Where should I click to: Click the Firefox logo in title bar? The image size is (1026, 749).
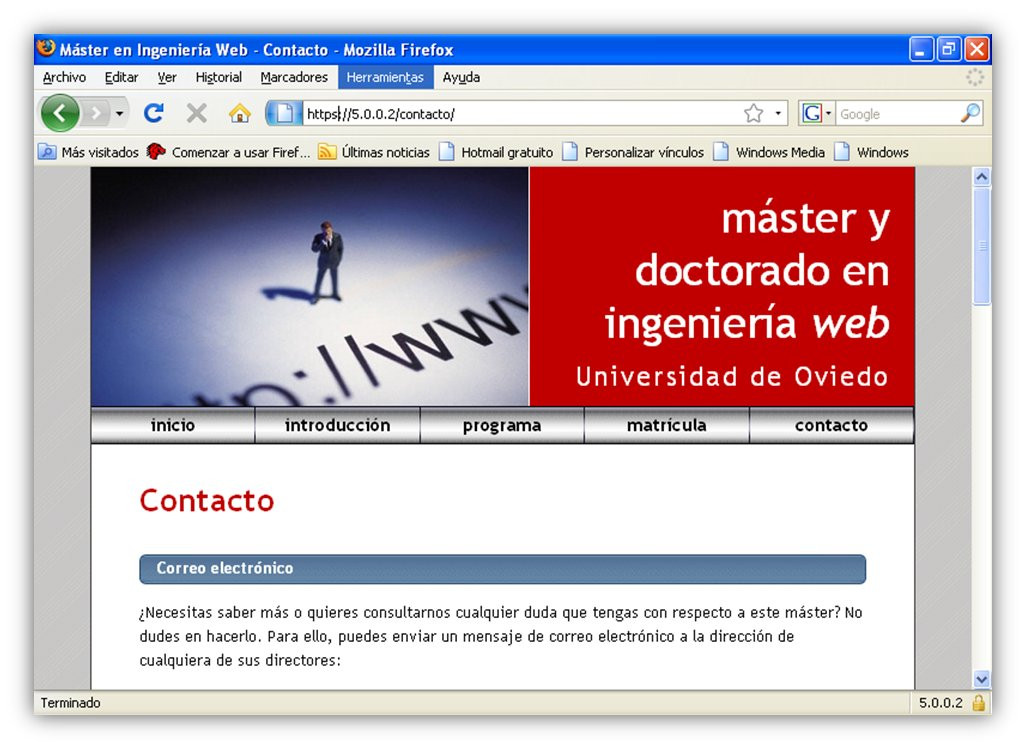click(x=46, y=48)
